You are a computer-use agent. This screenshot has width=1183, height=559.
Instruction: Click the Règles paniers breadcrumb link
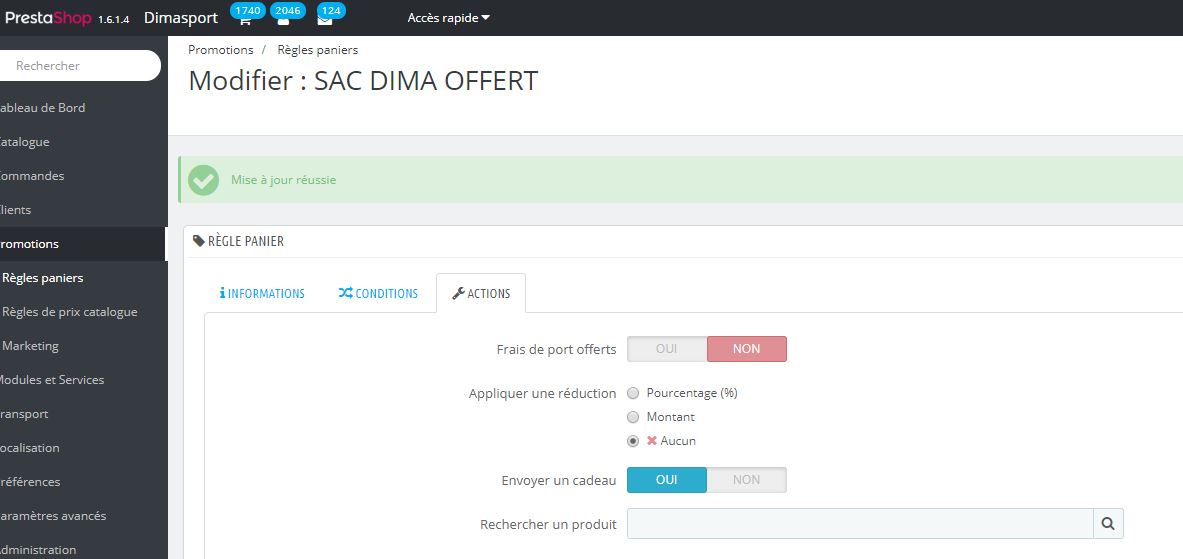(x=318, y=50)
